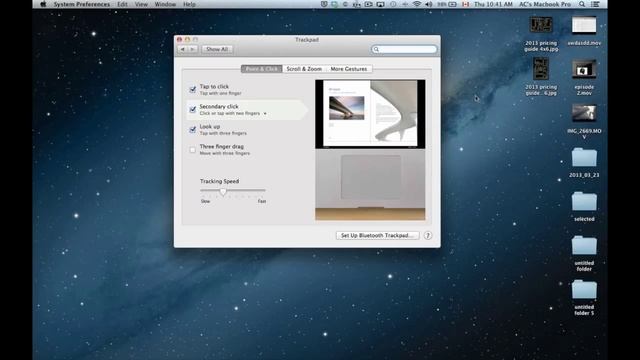Click the preferences search field
Screen dimensions: 640x360
(x=404, y=49)
